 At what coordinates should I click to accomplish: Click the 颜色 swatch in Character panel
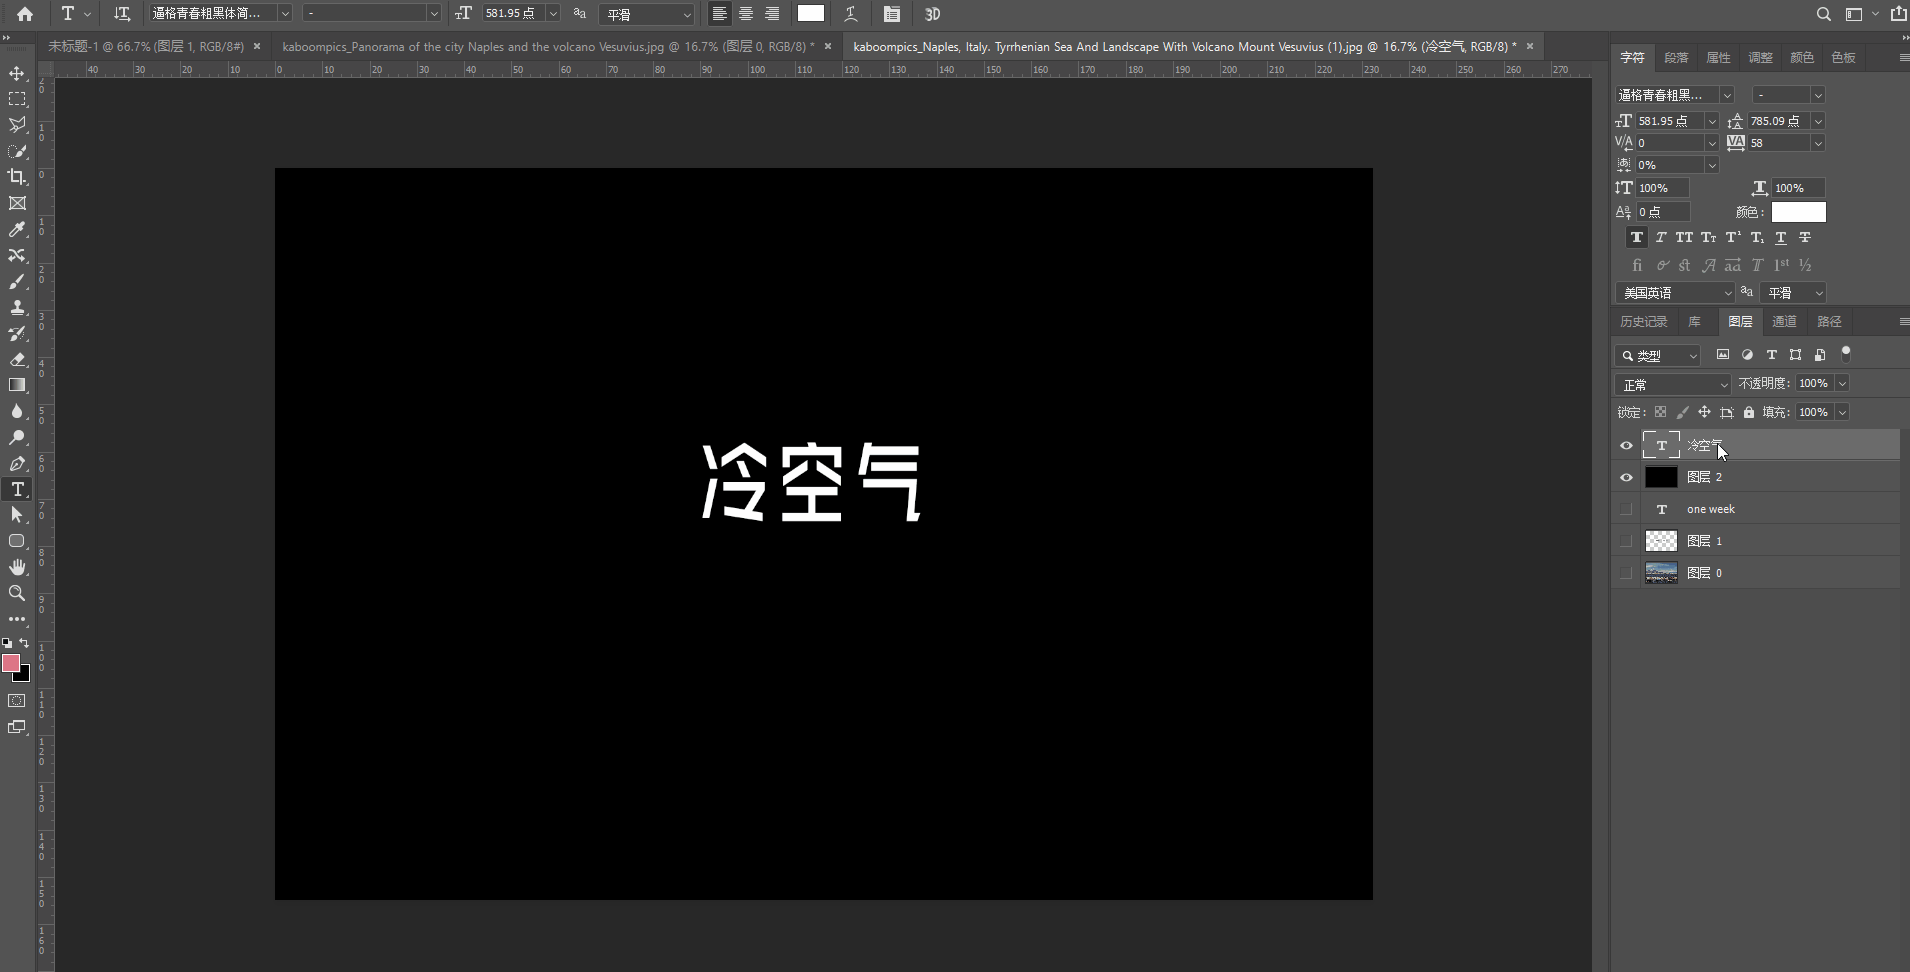(1798, 212)
